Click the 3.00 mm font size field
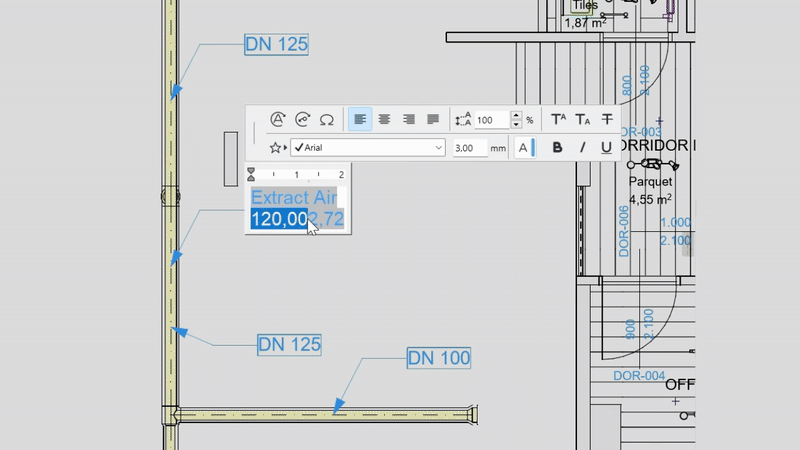Image resolution: width=800 pixels, height=450 pixels. click(x=470, y=148)
